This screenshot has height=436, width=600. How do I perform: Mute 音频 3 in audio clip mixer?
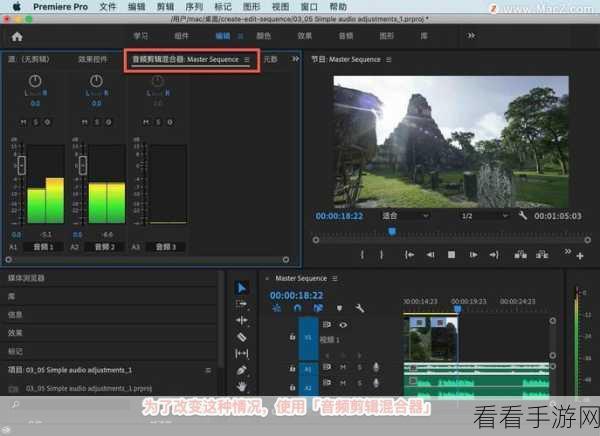[146, 122]
